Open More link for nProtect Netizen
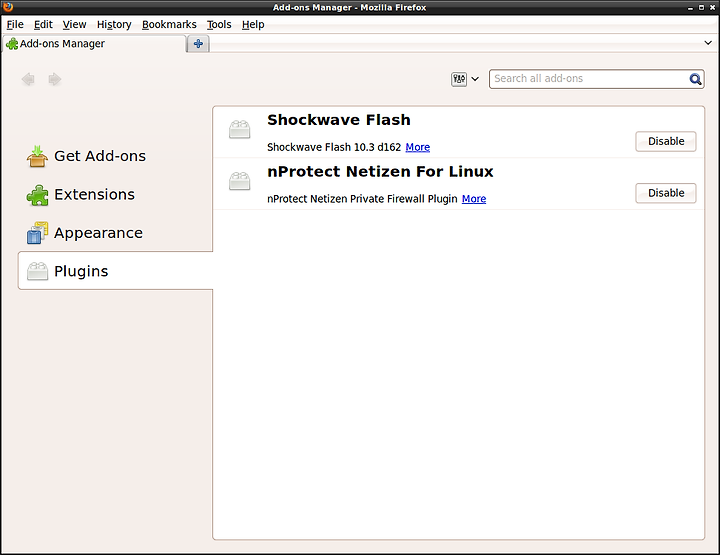 (474, 199)
